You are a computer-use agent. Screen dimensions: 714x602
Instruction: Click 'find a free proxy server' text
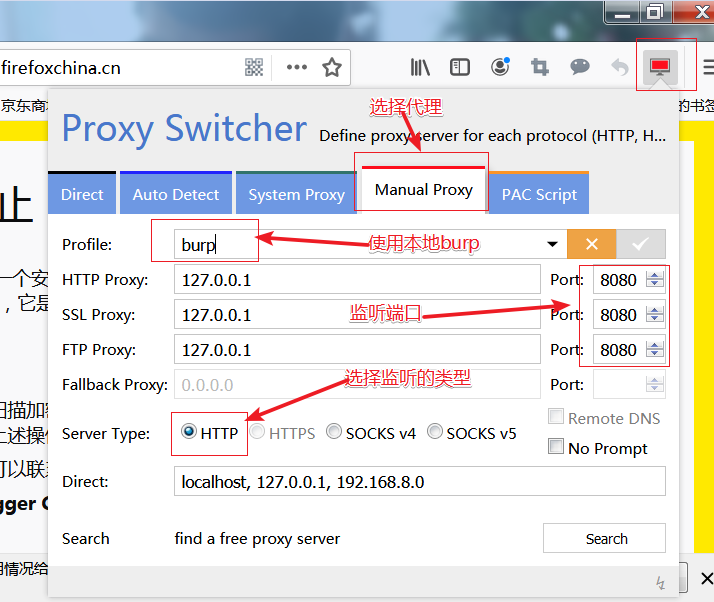257,539
